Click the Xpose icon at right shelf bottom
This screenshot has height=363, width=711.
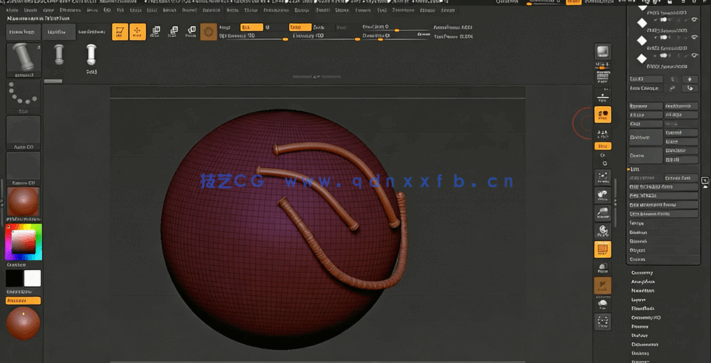603,321
